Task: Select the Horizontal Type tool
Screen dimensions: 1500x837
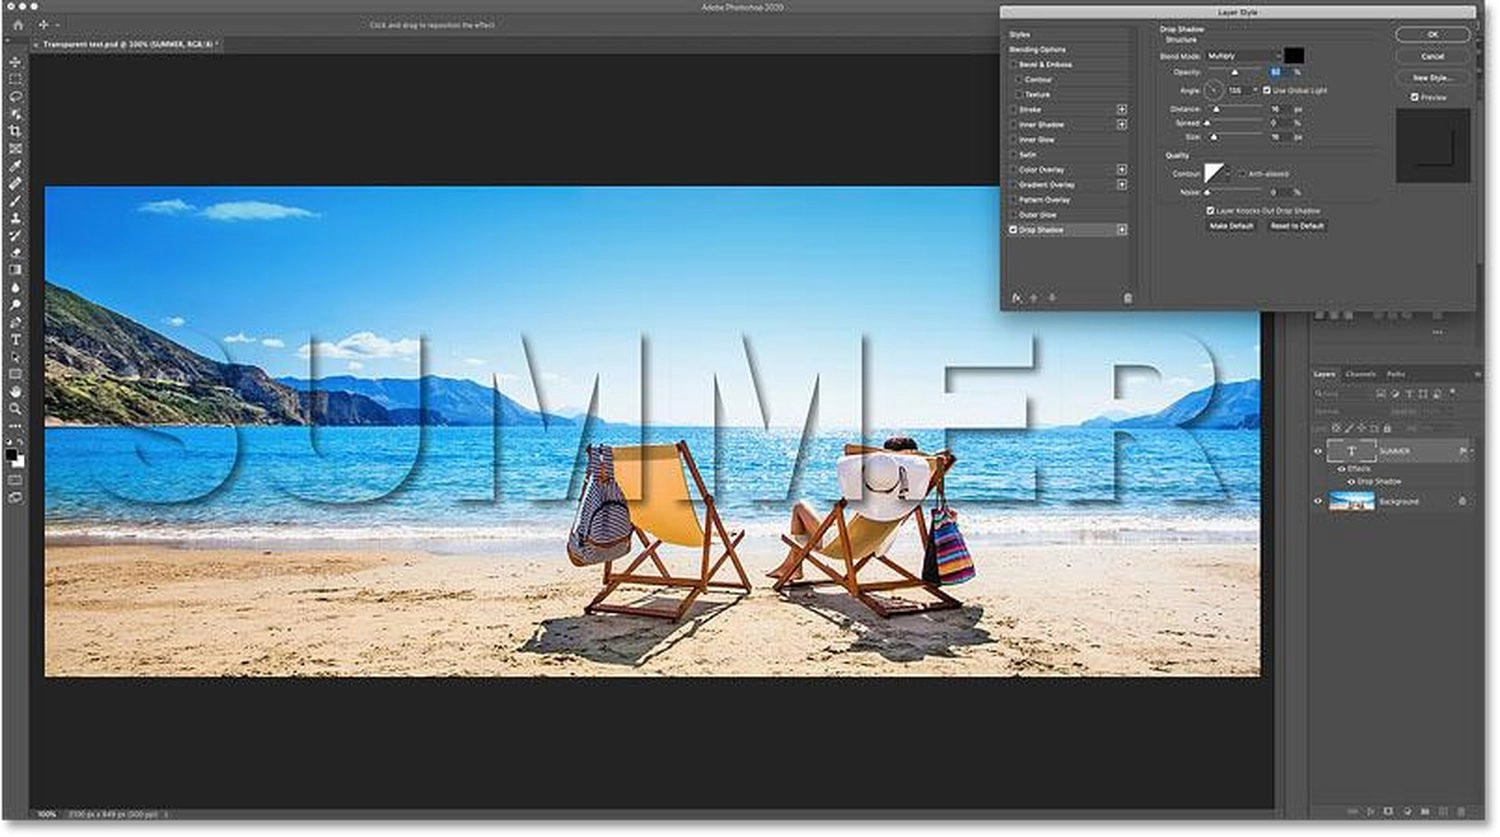Action: [15, 339]
